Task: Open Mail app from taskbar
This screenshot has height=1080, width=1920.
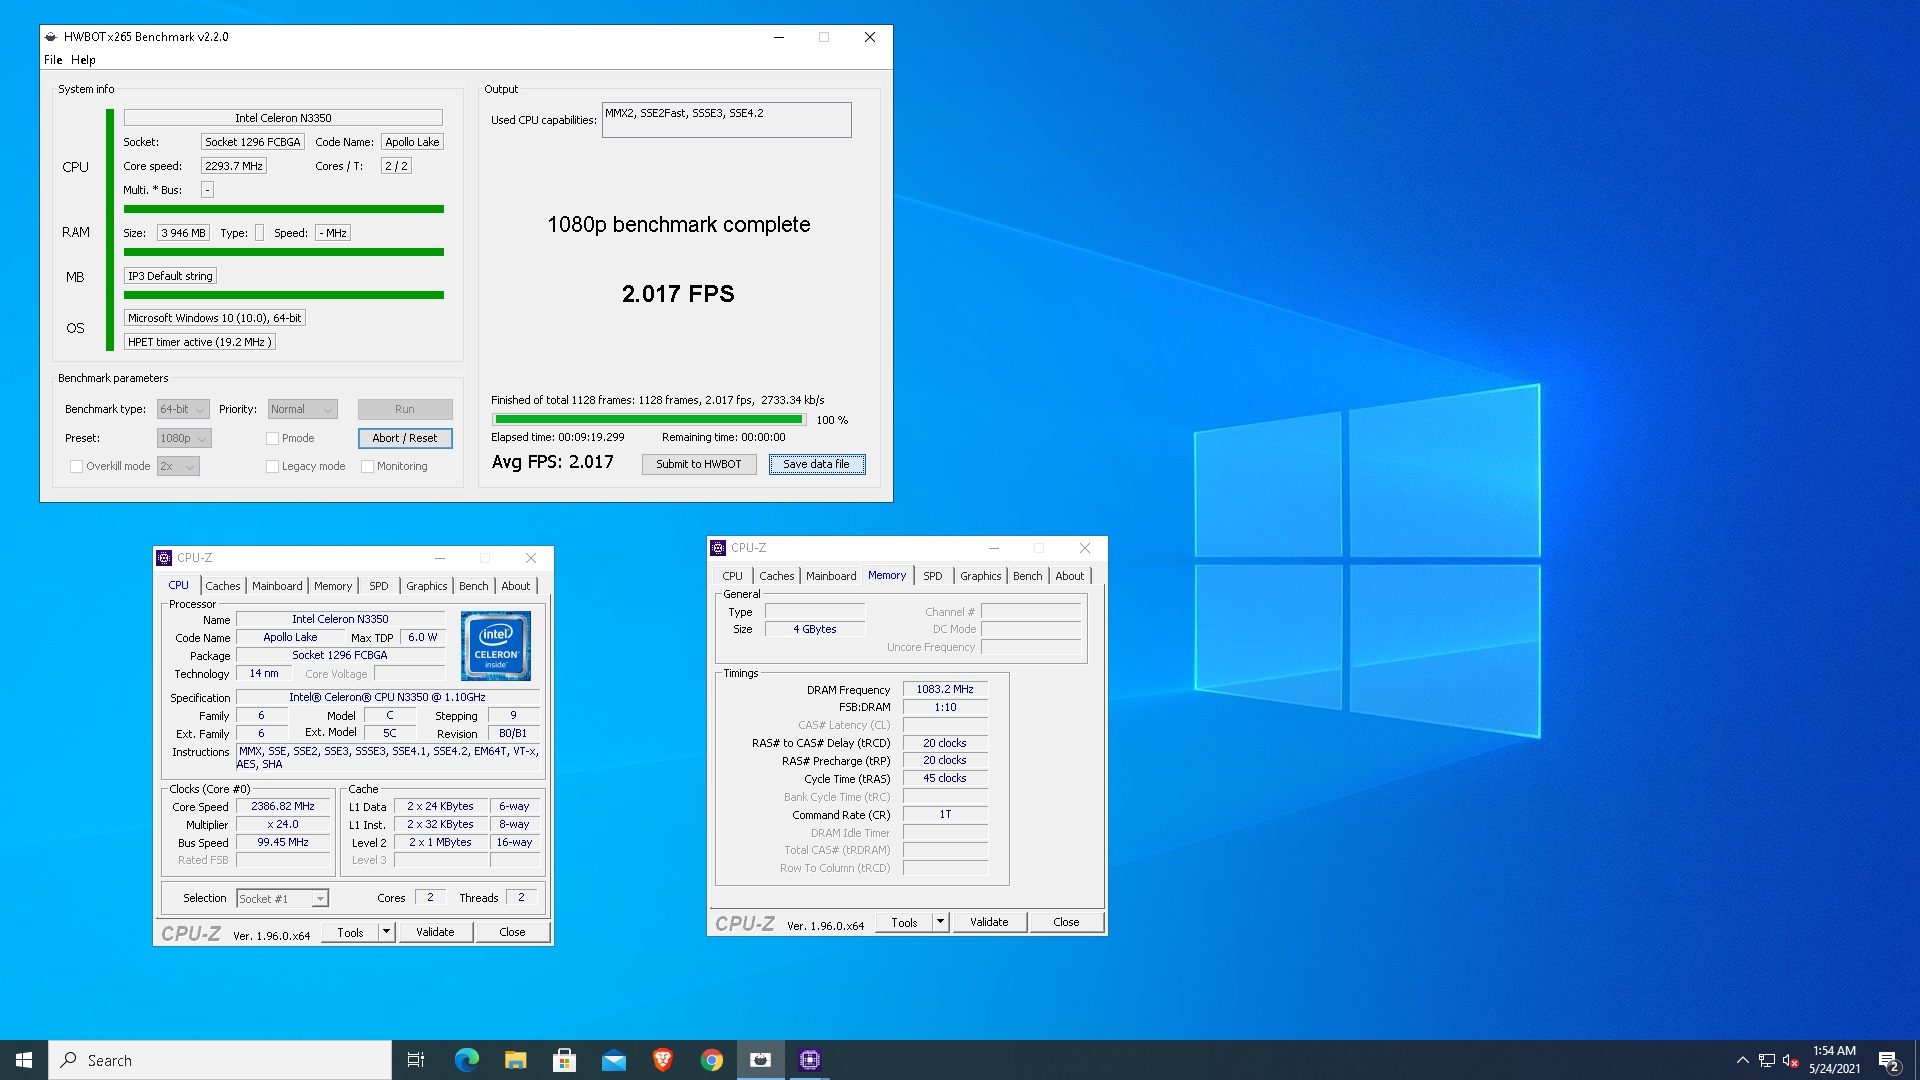Action: 613,1060
